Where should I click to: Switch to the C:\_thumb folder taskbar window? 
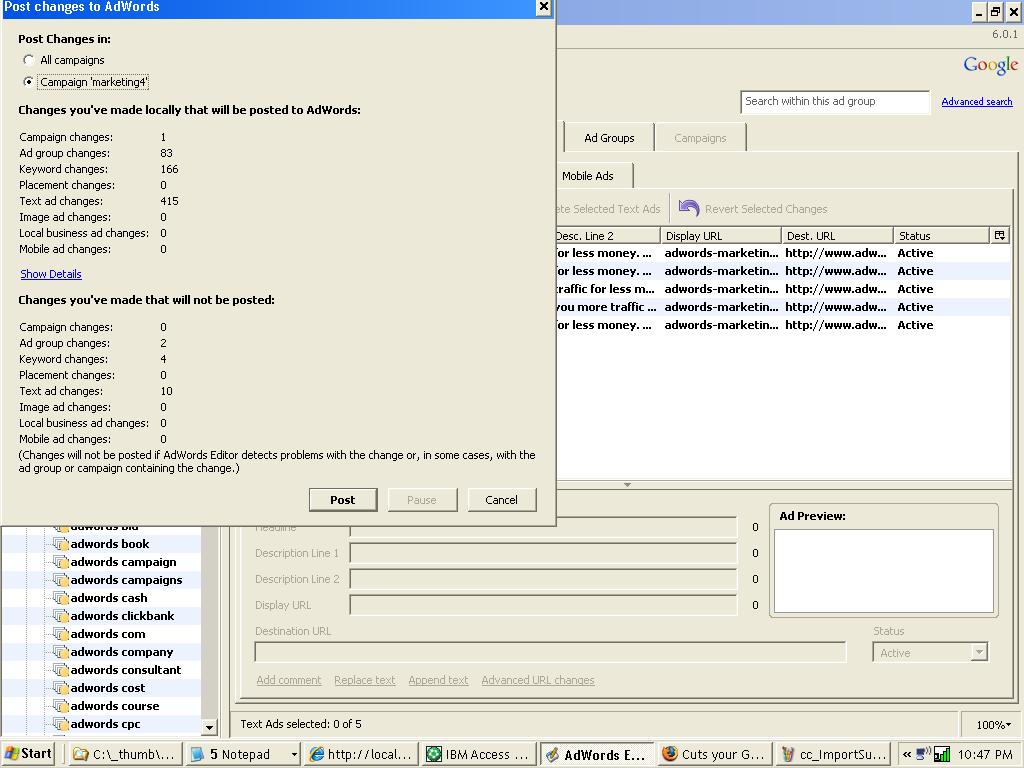(x=125, y=754)
